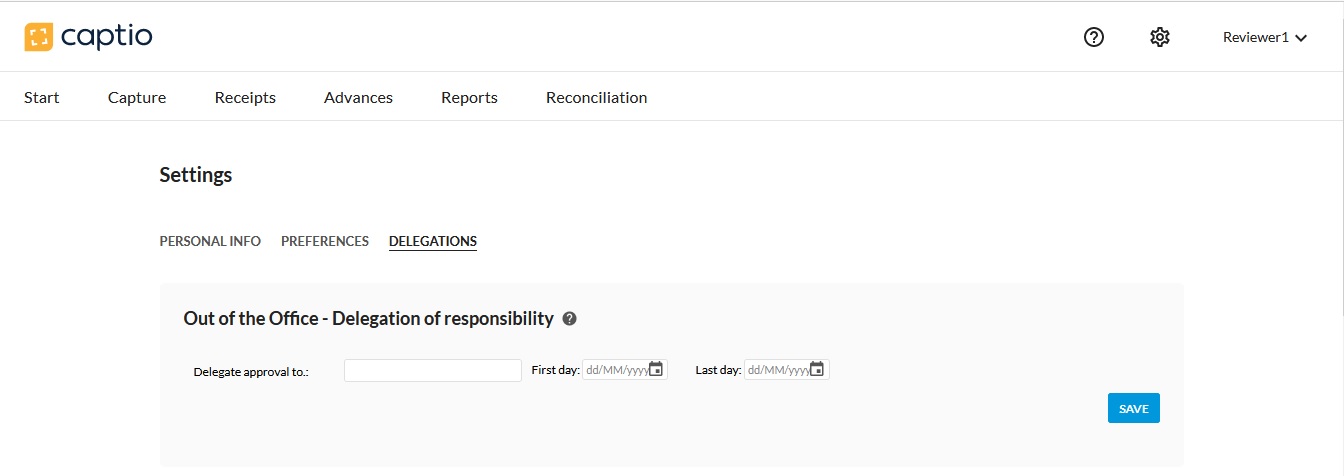The height and width of the screenshot is (476, 1344).
Task: Open the Reconciliation page
Action: (596, 98)
